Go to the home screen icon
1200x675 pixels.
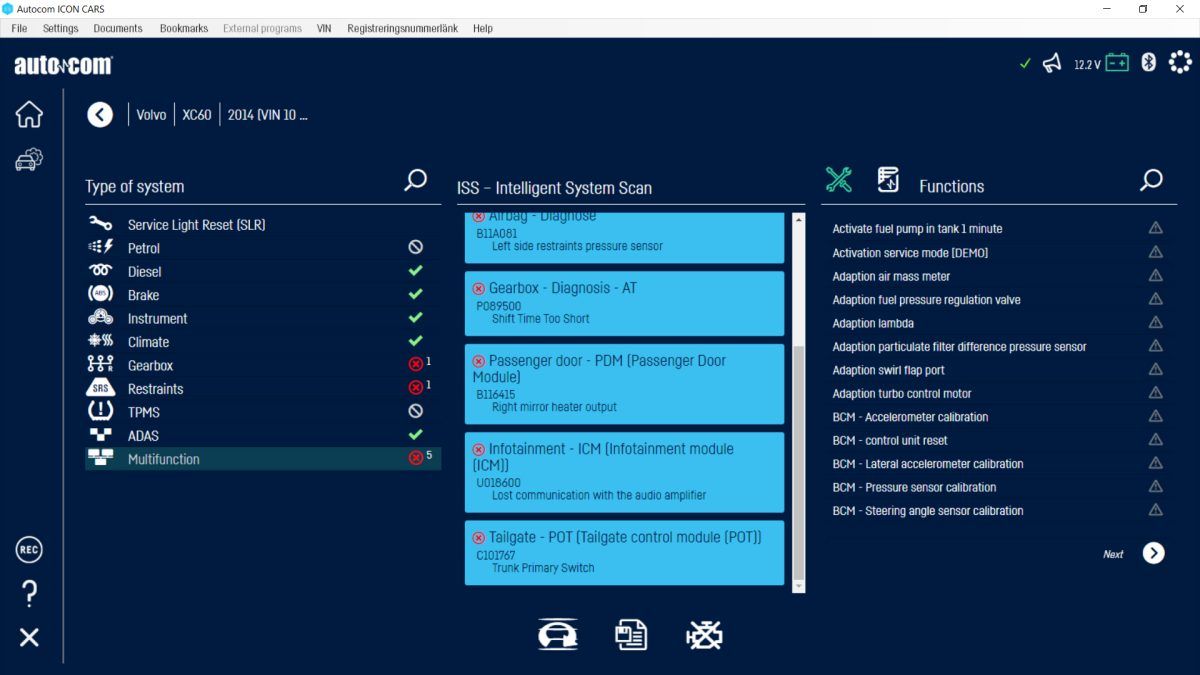click(29, 114)
